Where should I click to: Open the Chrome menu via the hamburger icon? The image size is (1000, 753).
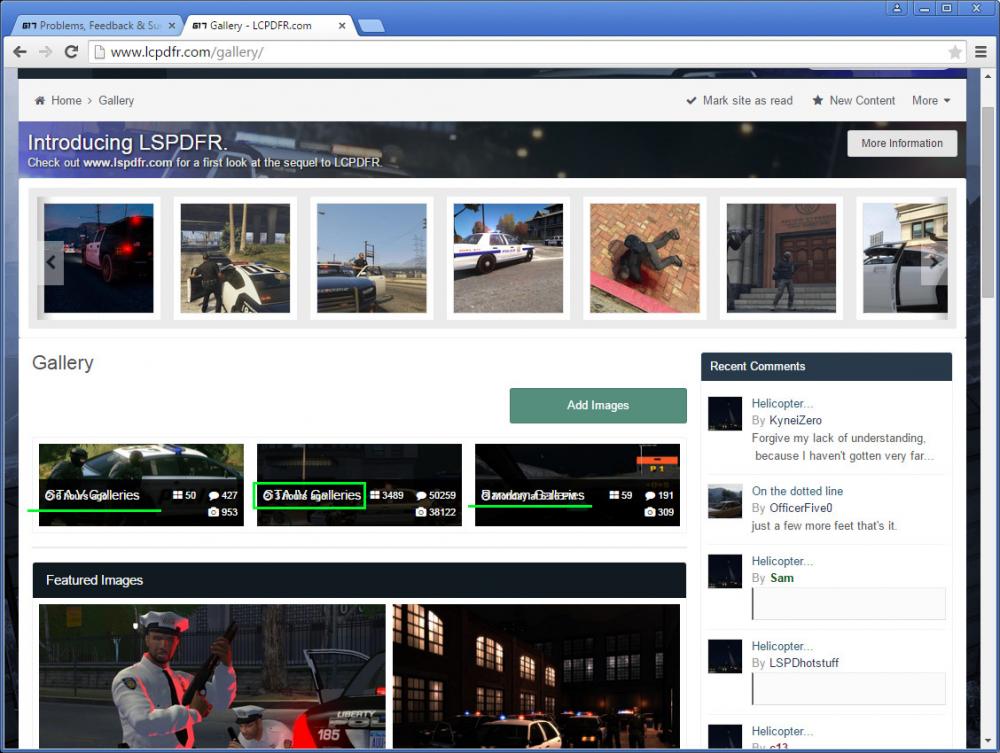pyautogui.click(x=981, y=51)
